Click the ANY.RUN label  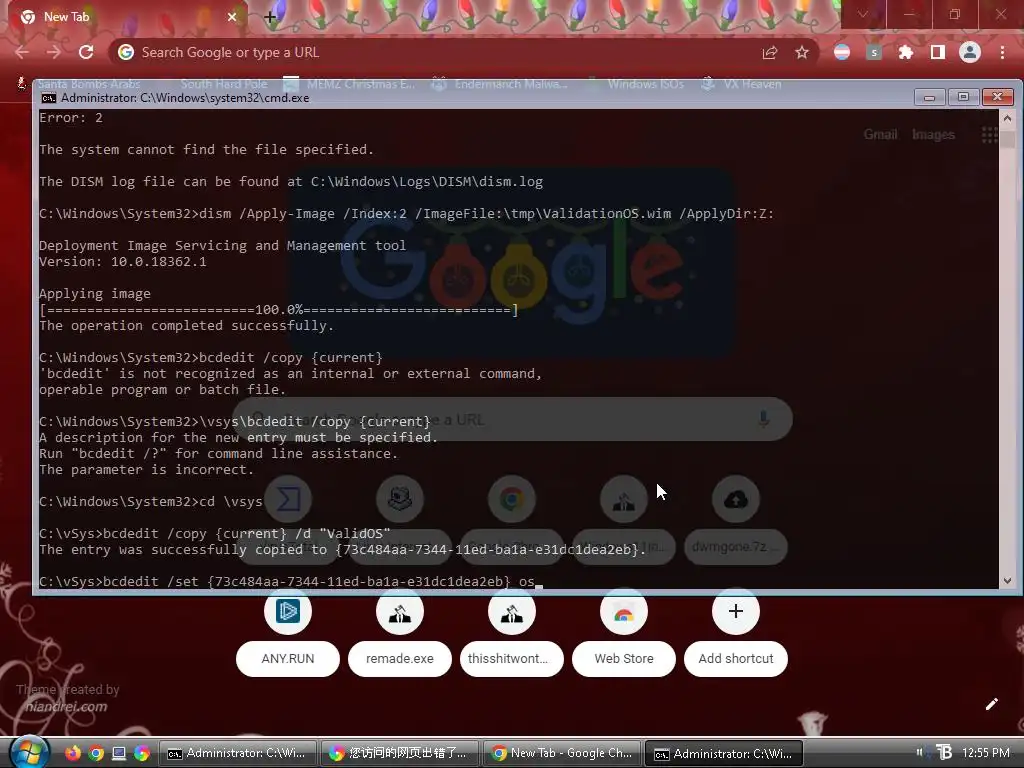coord(288,659)
